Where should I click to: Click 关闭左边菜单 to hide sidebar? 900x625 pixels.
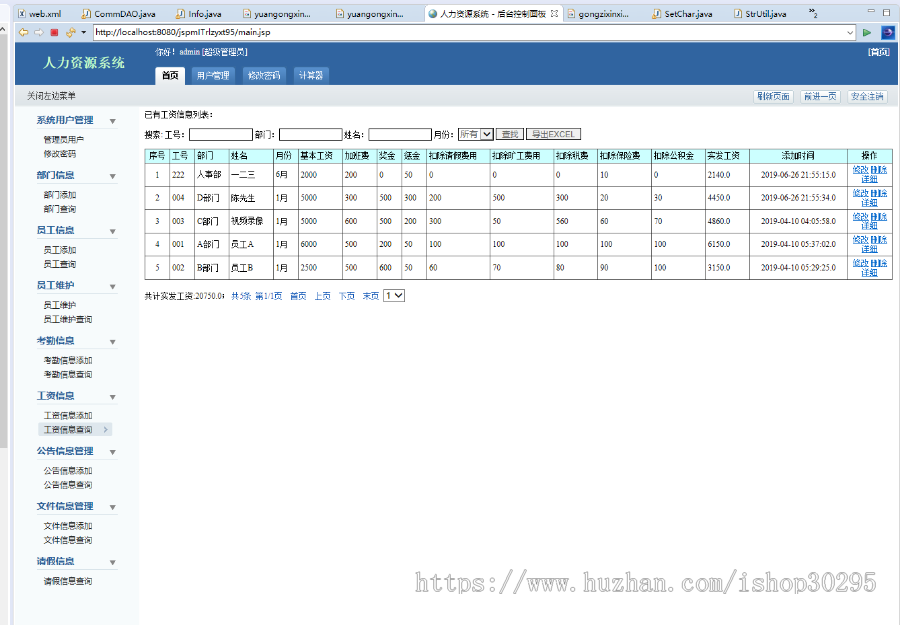coord(51,96)
